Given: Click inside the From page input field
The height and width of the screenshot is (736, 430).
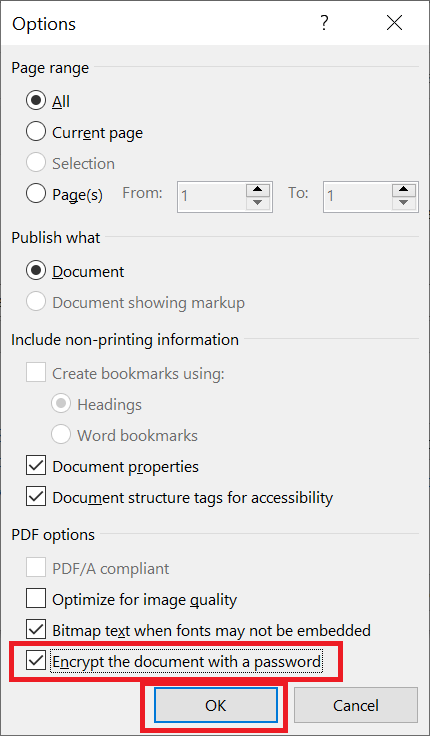Looking at the screenshot, I should (x=212, y=196).
